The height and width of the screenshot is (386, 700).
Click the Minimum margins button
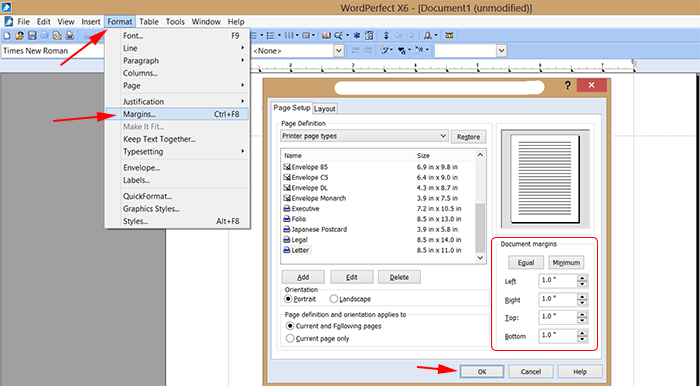[x=566, y=262]
